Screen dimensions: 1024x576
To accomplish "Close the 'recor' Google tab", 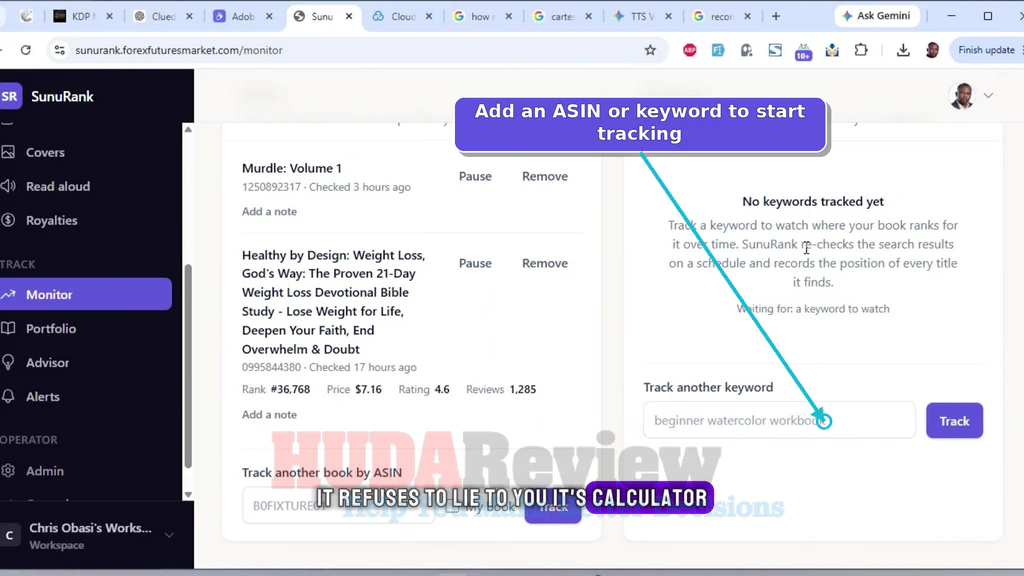I will point(747,16).
